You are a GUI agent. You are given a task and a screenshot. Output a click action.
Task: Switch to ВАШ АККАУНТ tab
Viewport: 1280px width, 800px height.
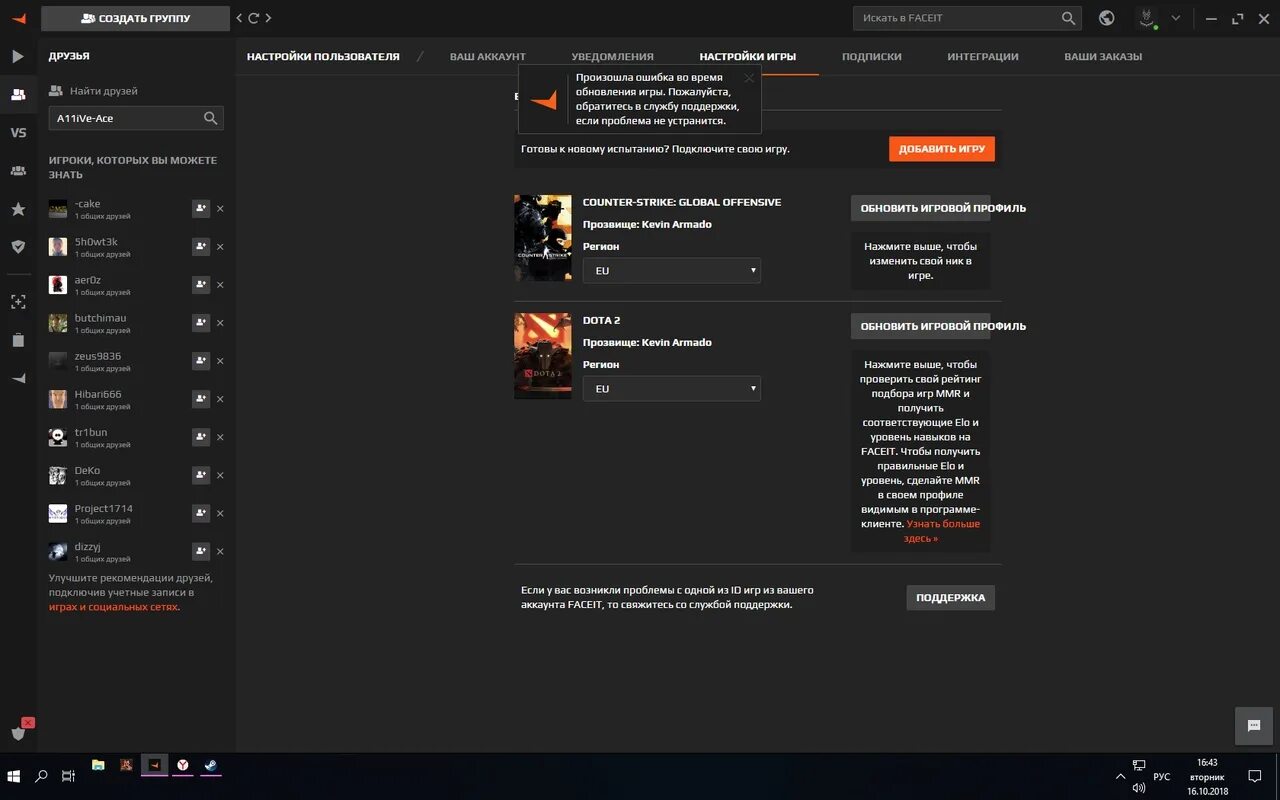tap(487, 56)
